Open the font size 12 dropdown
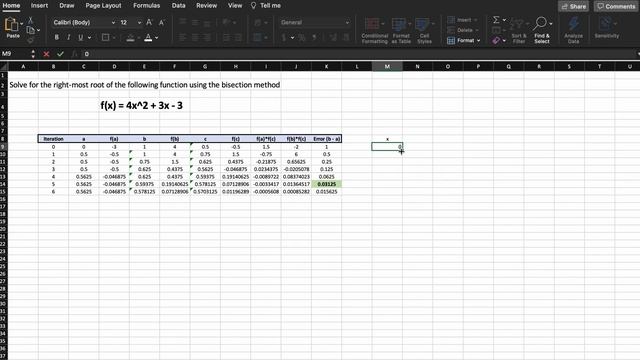This screenshot has height=360, width=640. 139,22
